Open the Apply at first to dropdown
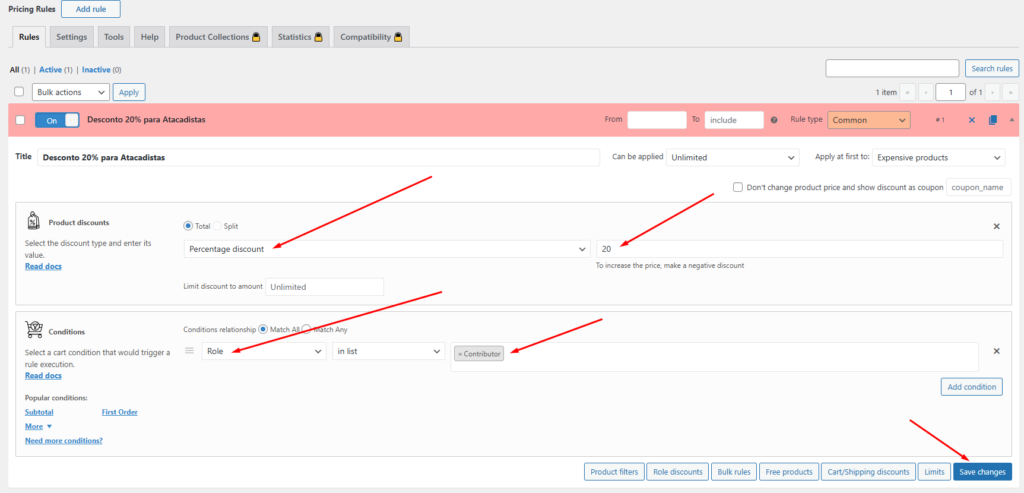Image resolution: width=1024 pixels, height=493 pixels. point(938,157)
